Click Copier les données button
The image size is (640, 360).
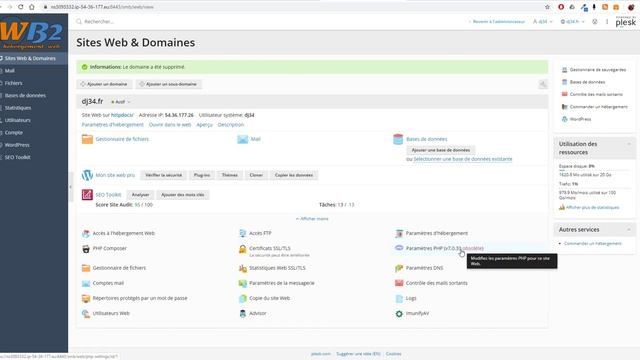click(x=293, y=175)
